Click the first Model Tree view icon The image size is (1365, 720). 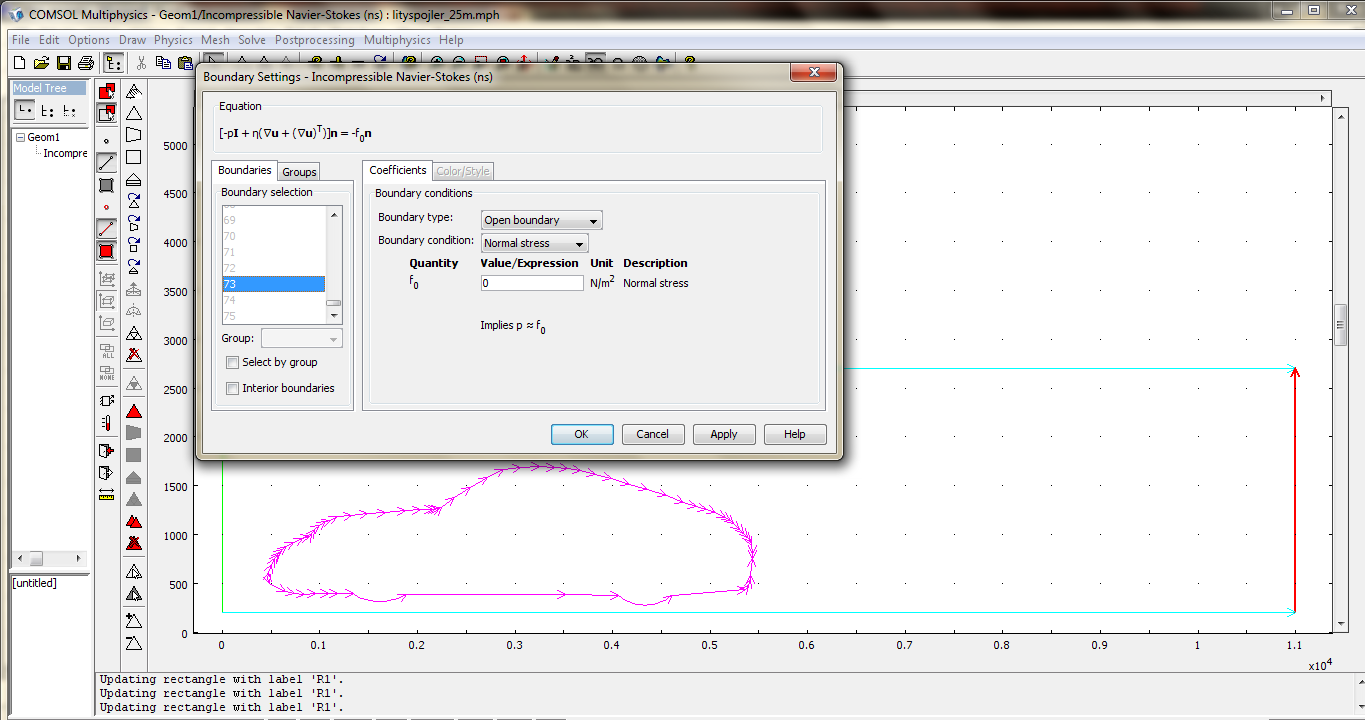[25, 111]
